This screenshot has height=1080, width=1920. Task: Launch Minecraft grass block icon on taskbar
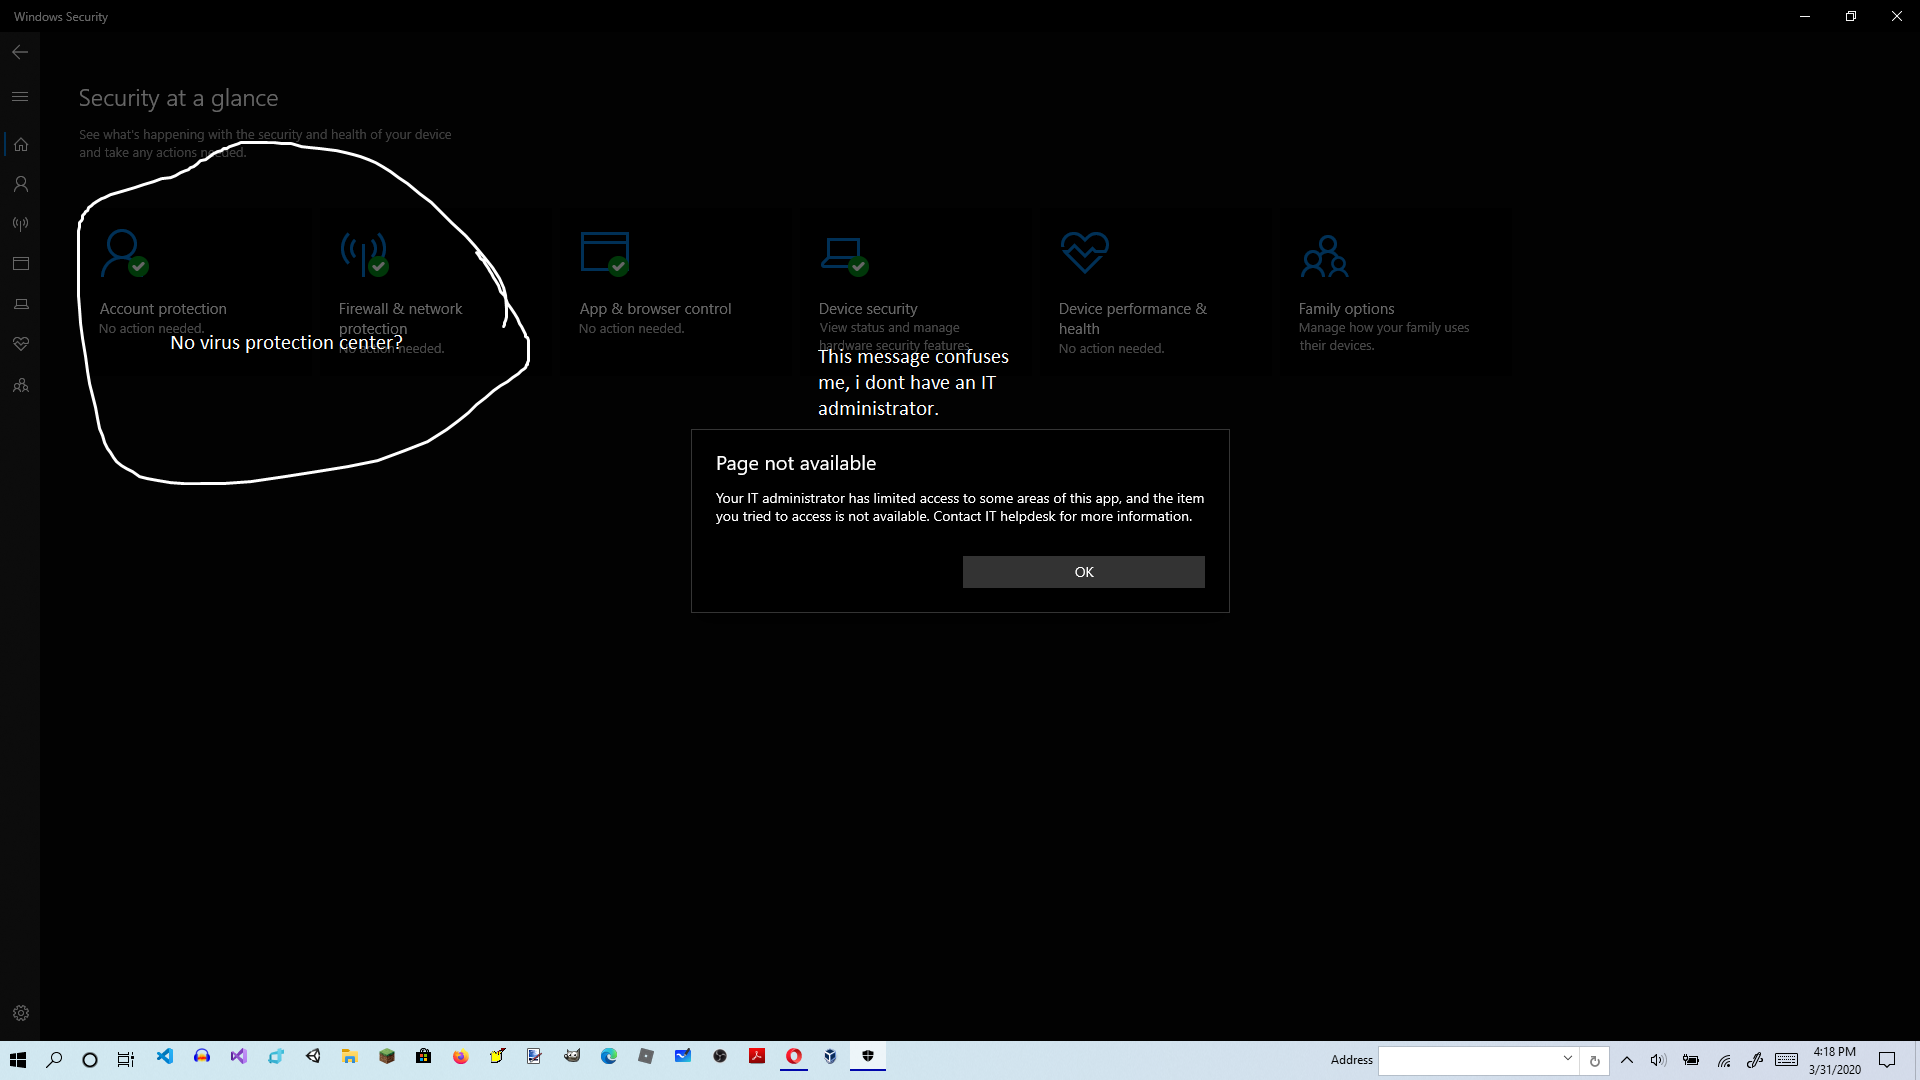(x=387, y=1056)
